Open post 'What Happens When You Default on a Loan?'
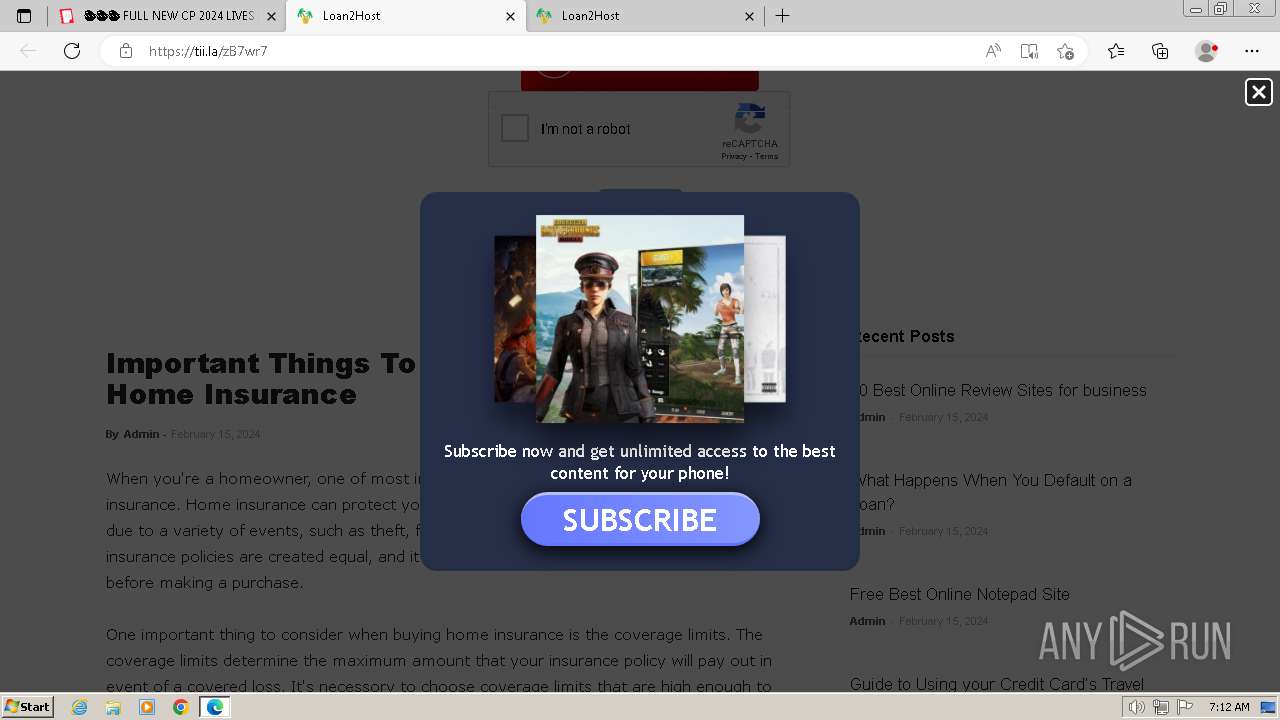This screenshot has width=1280, height=720. click(x=991, y=492)
